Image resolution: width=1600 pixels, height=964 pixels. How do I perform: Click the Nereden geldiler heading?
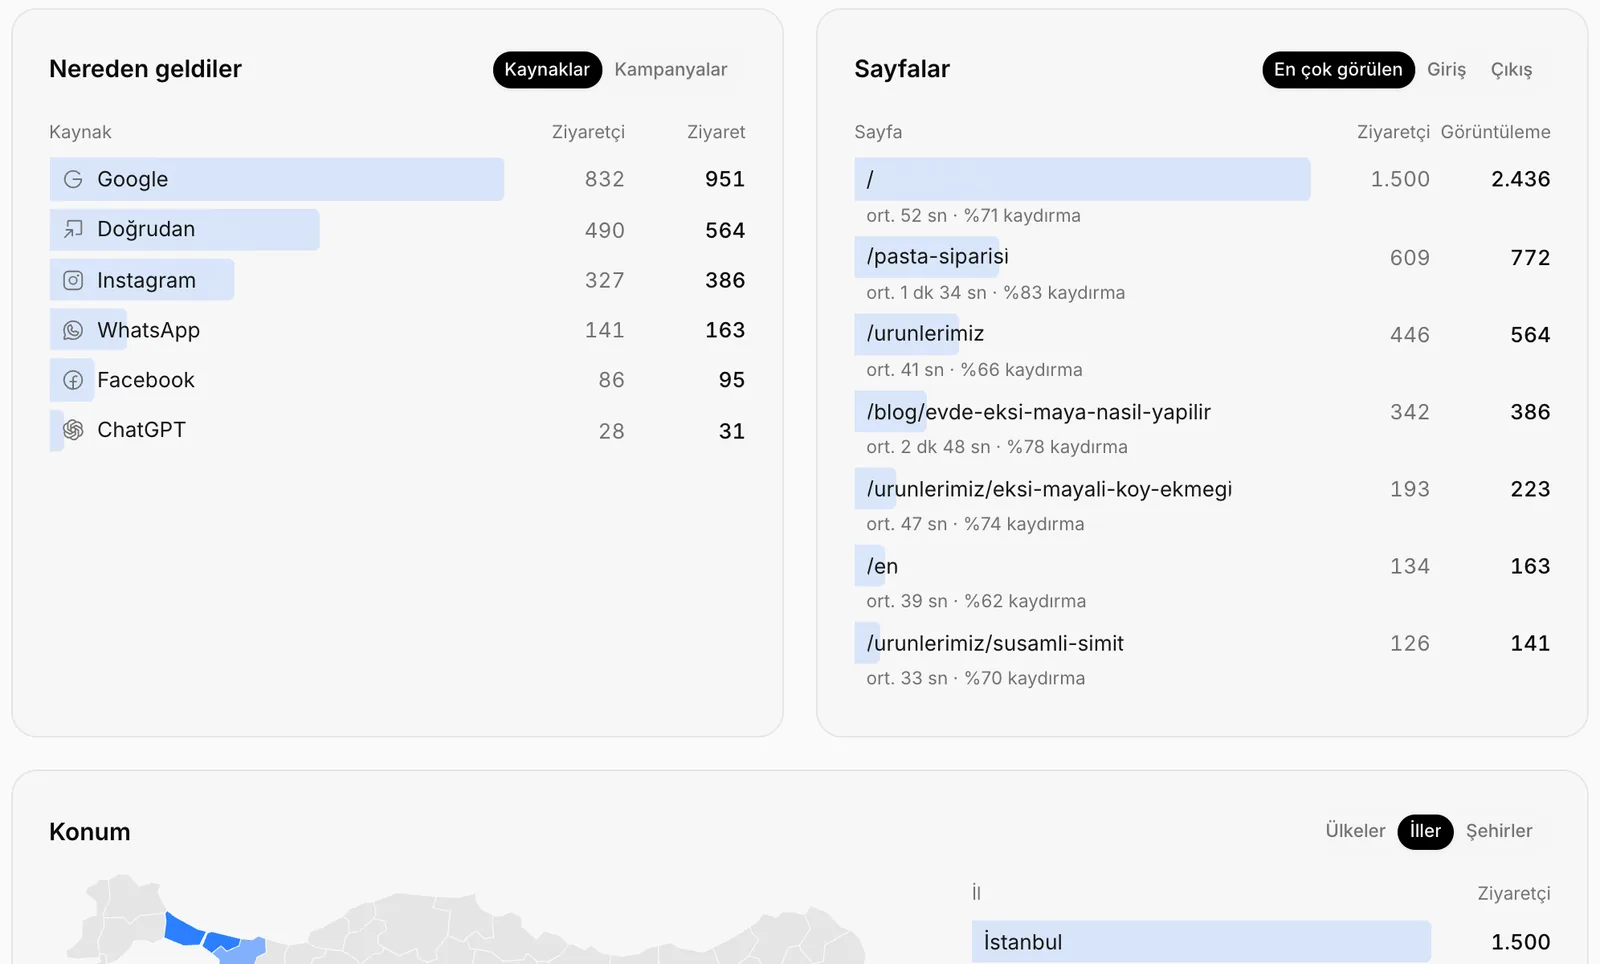(145, 69)
